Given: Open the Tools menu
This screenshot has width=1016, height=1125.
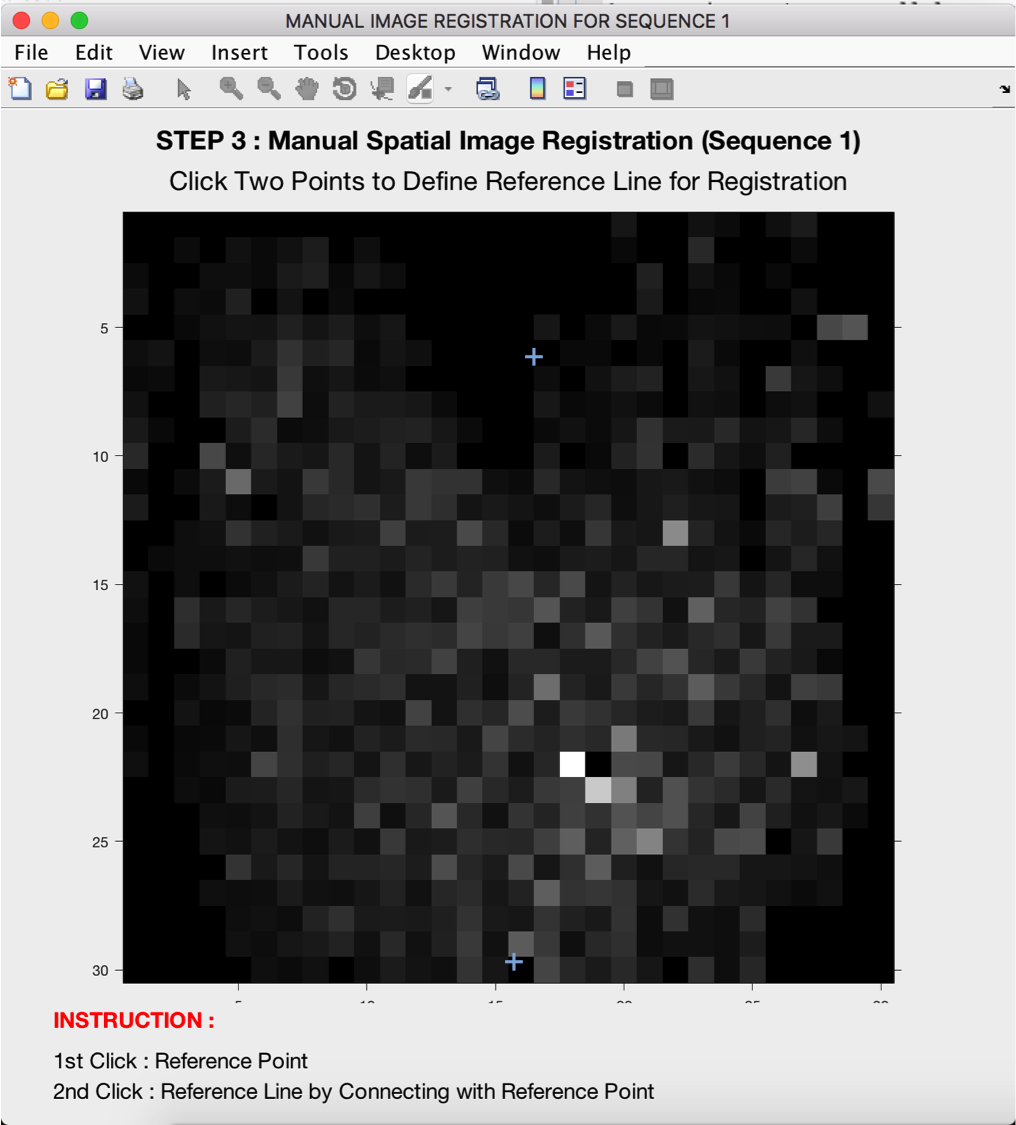Looking at the screenshot, I should point(321,53).
